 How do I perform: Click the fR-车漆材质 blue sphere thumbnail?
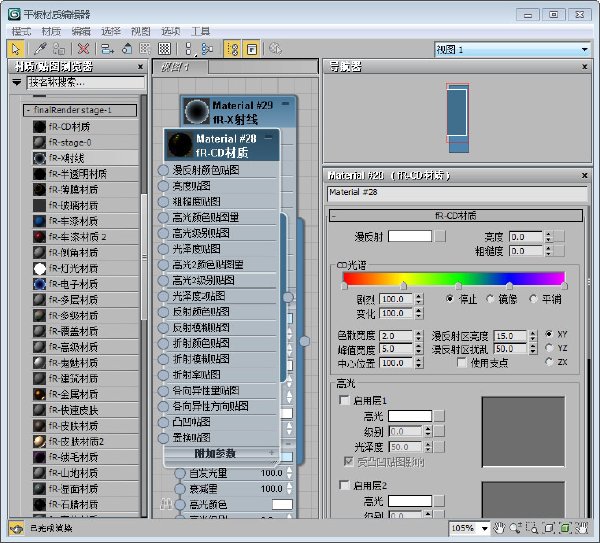pos(39,221)
